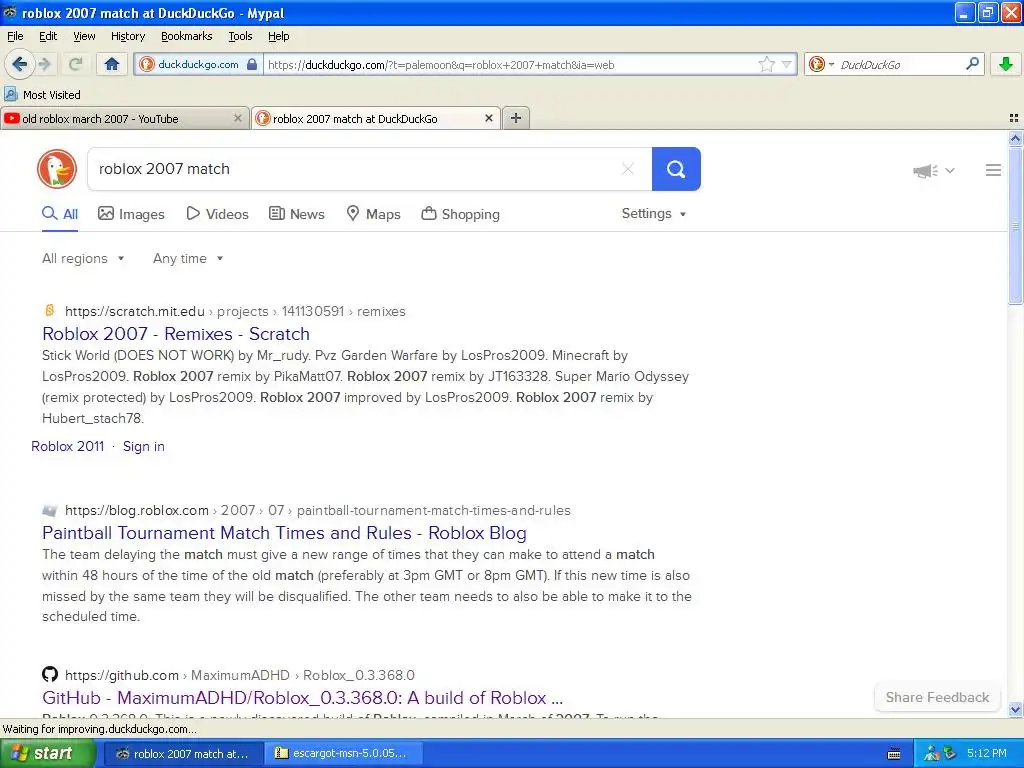Screen dimensions: 1024x768
Task: Click the scrollbar up arrow
Action: click(1015, 138)
